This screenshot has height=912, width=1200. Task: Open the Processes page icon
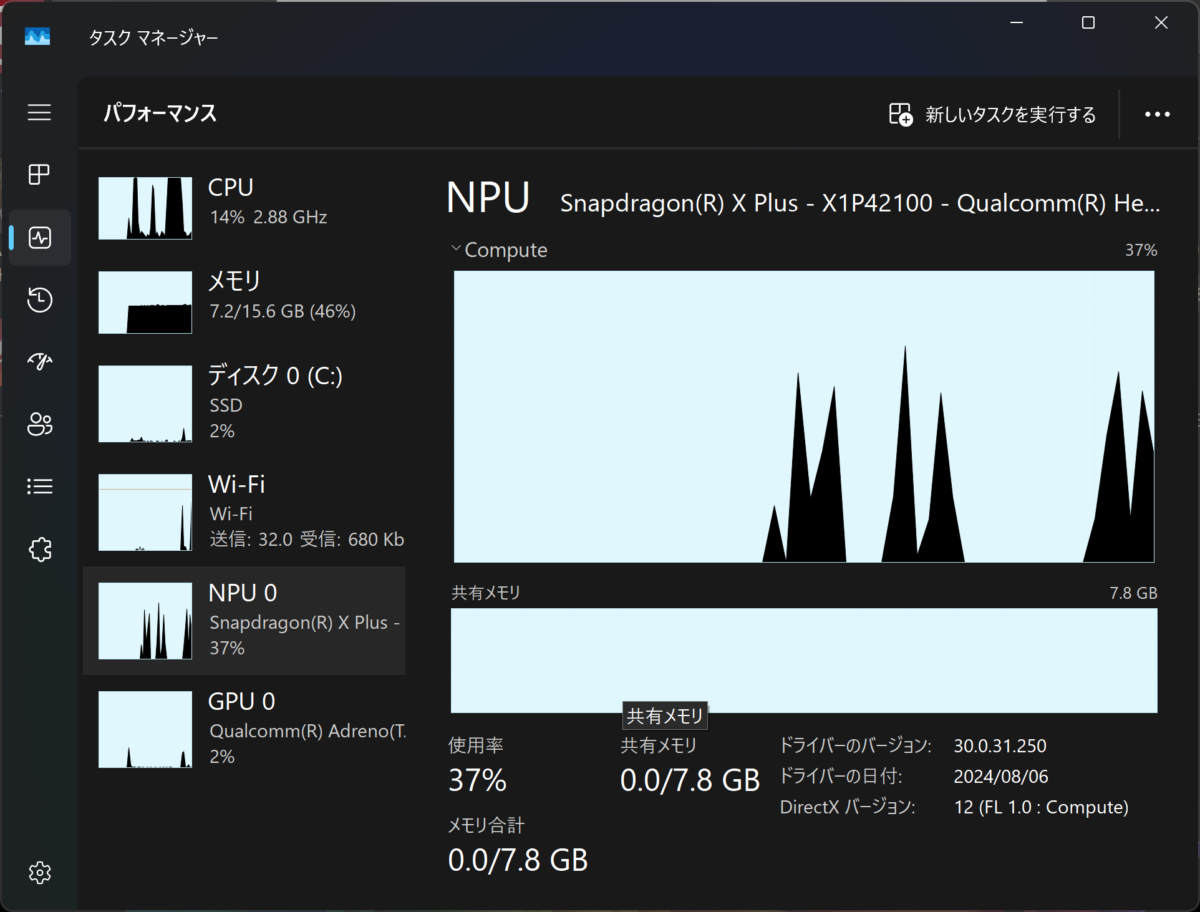[39, 175]
